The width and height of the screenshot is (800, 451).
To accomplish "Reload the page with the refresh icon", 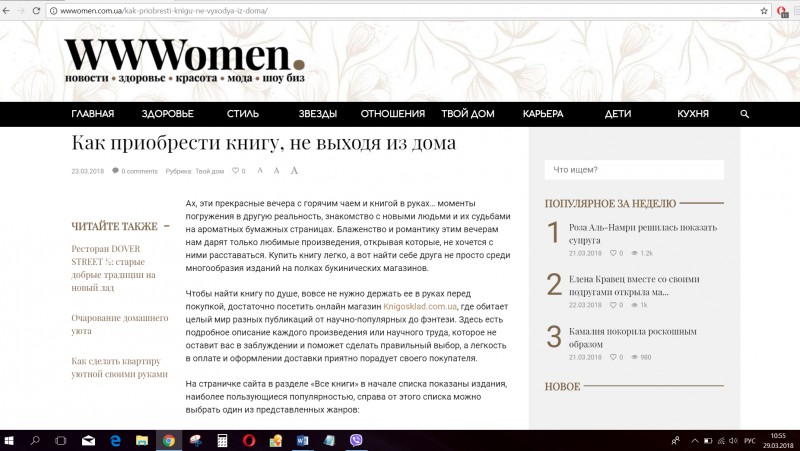I will 36,11.
